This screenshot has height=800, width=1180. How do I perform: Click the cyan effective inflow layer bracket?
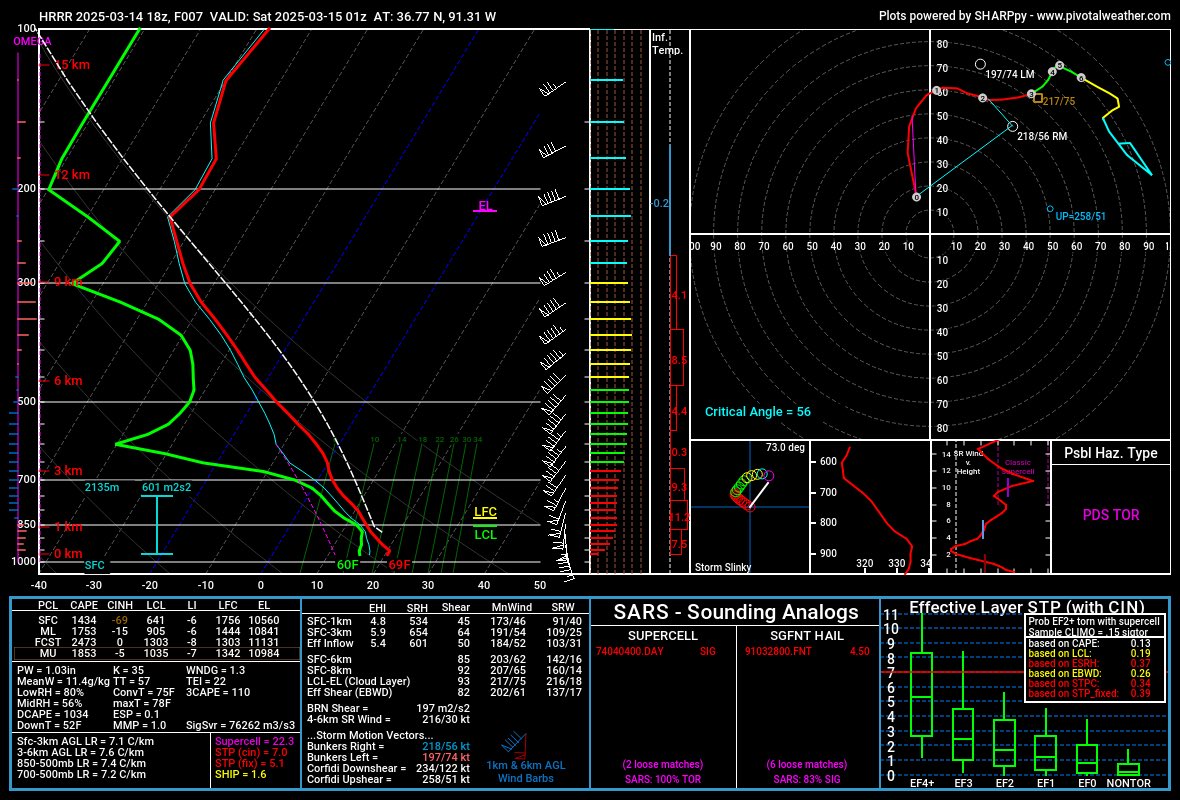(x=157, y=525)
